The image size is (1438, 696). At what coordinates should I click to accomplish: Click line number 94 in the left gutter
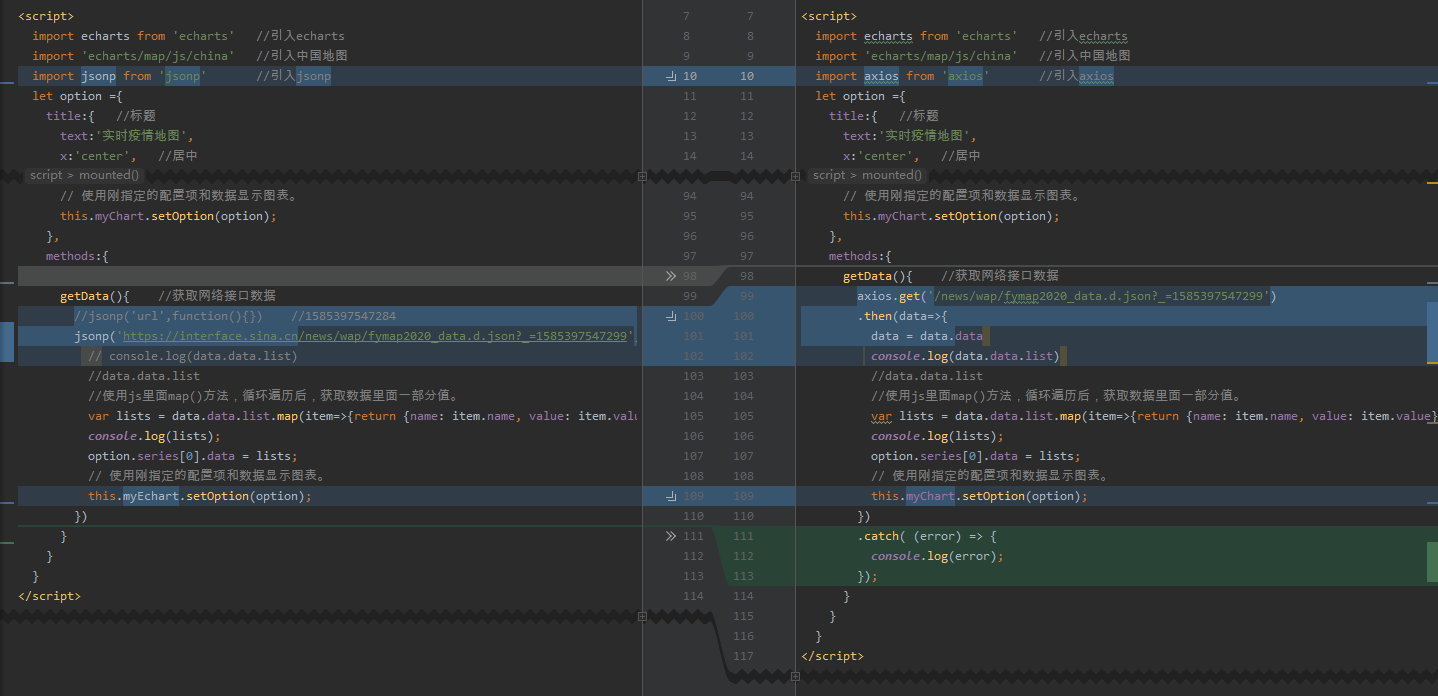point(690,196)
